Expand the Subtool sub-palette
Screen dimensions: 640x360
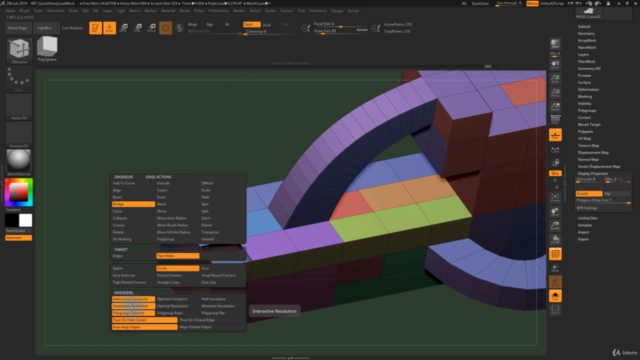pos(584,27)
